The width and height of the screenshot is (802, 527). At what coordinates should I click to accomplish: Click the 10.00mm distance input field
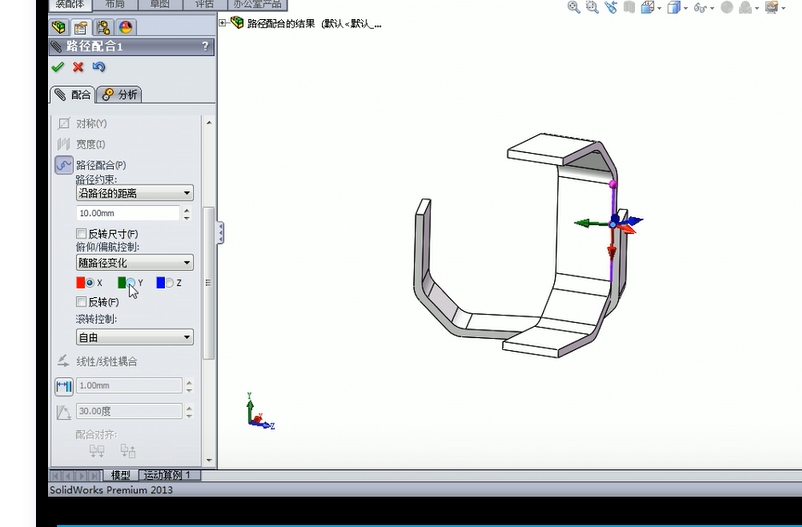click(x=128, y=213)
